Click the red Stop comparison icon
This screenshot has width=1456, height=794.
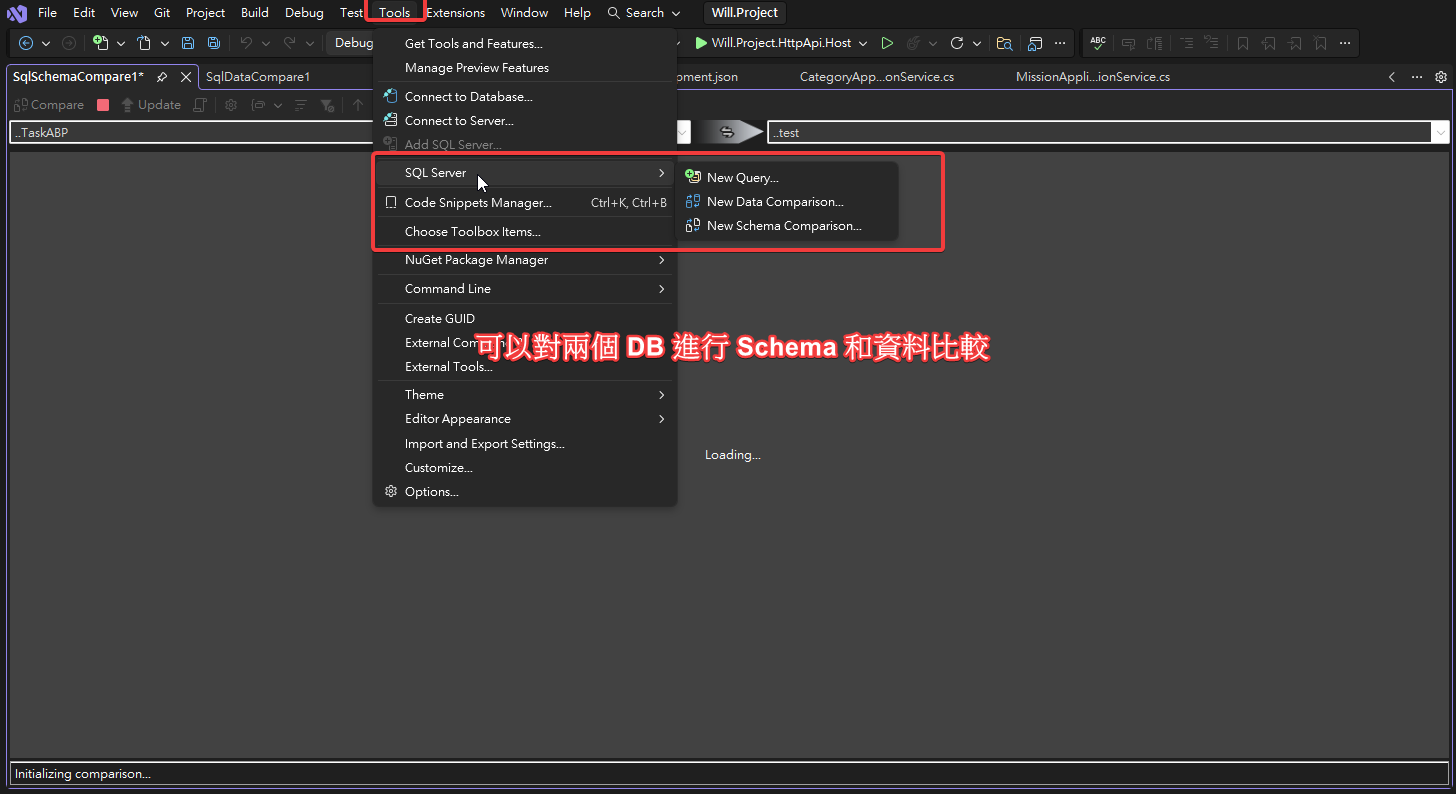103,105
